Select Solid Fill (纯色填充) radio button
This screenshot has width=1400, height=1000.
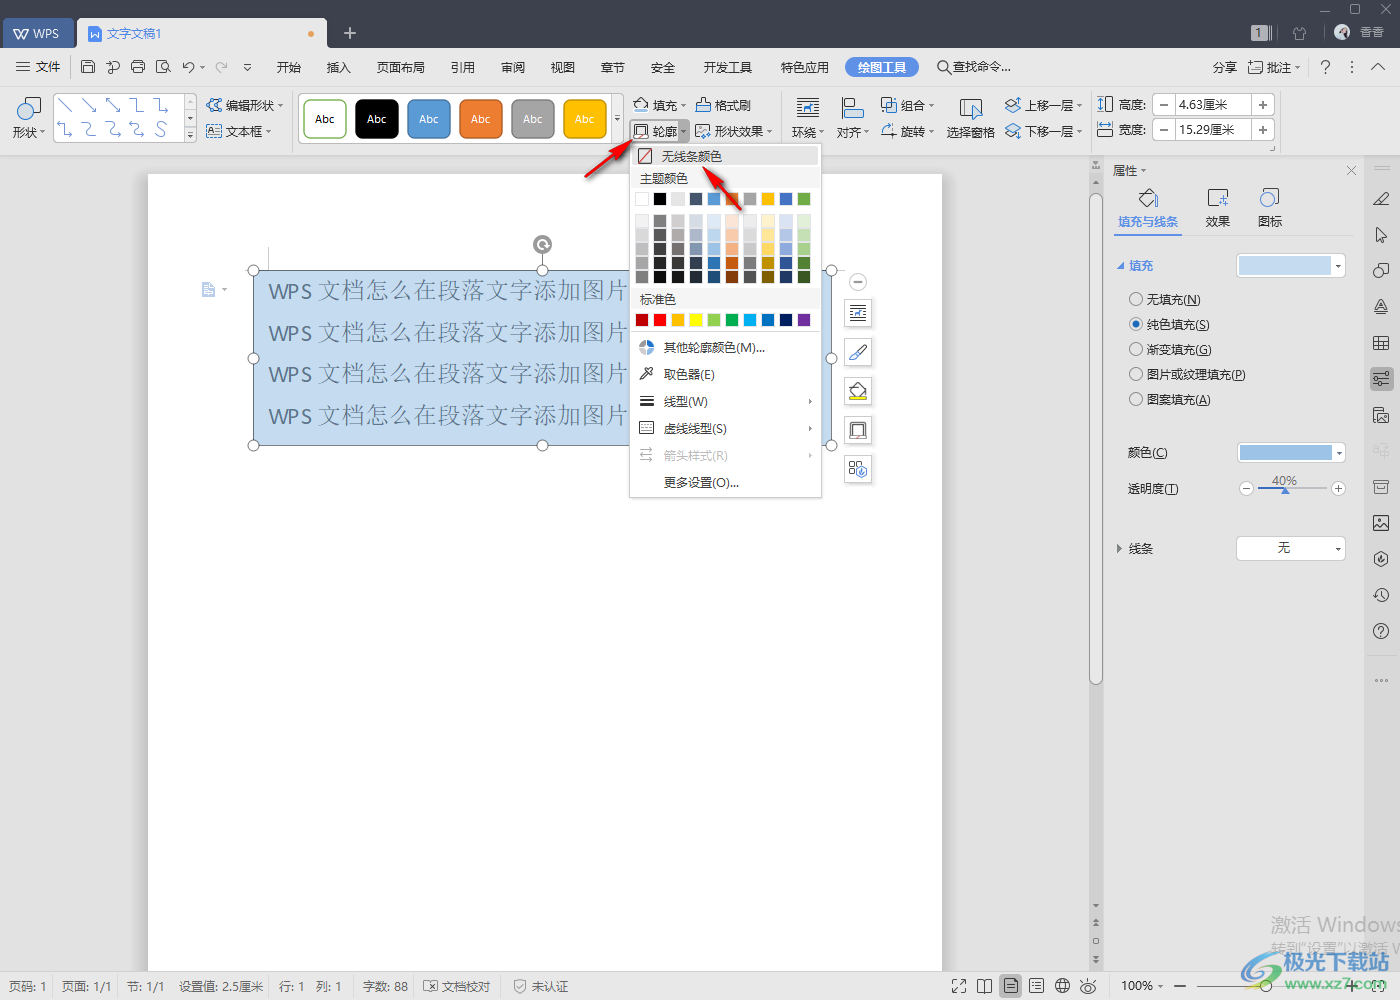pyautogui.click(x=1136, y=324)
